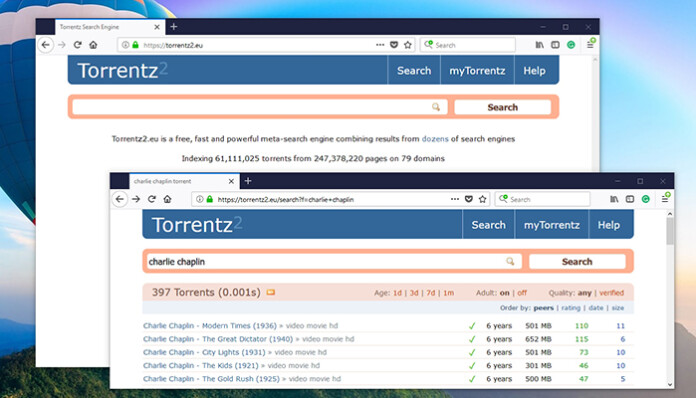
Task: Click the vertical scrollbar thumb of the front window
Action: point(670,231)
